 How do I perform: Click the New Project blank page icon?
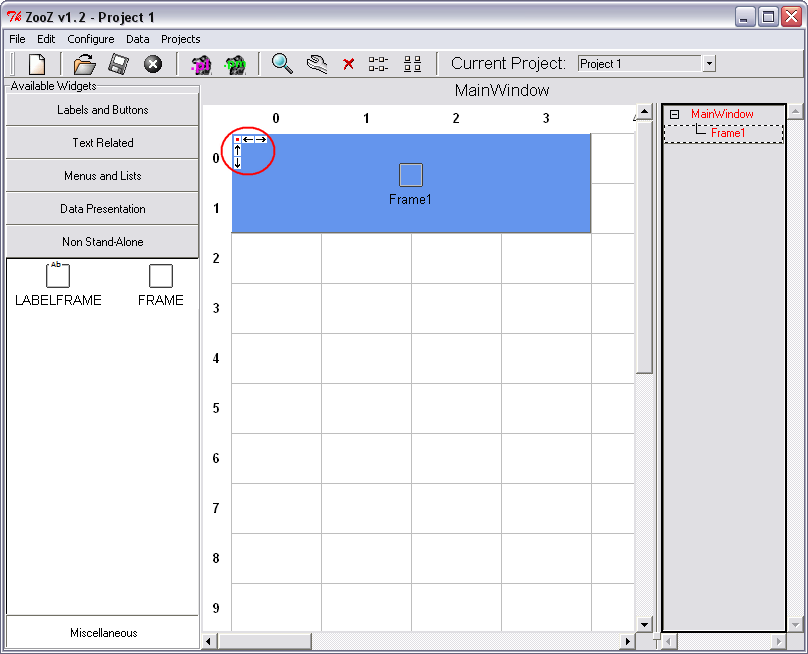click(x=37, y=64)
